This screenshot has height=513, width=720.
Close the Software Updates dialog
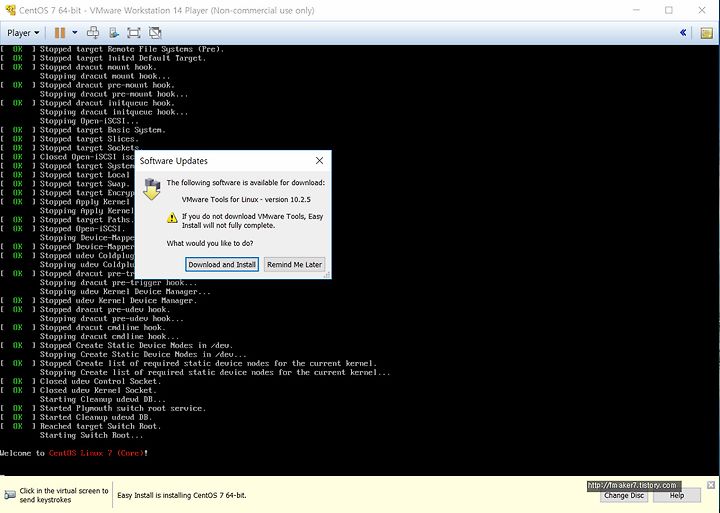(319, 160)
